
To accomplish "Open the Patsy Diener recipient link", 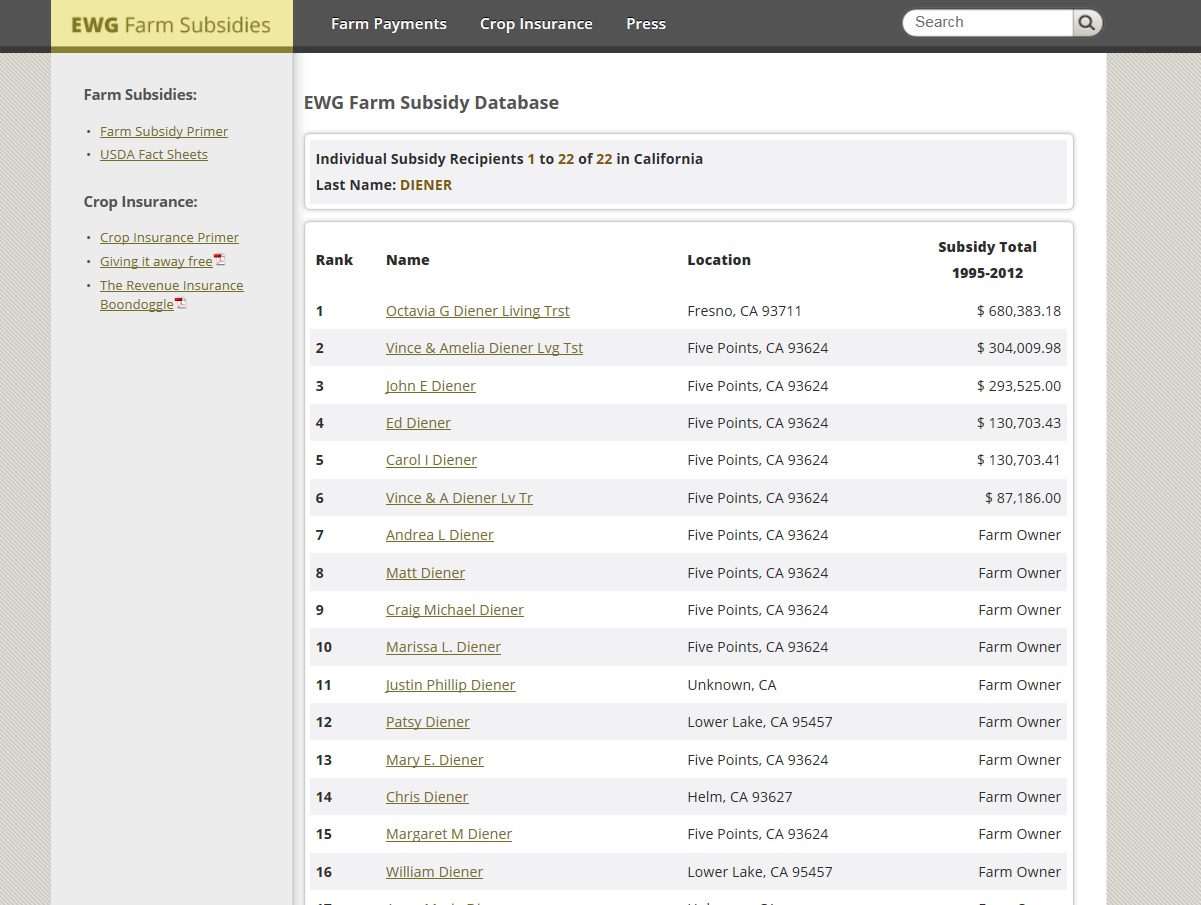I will (427, 722).
